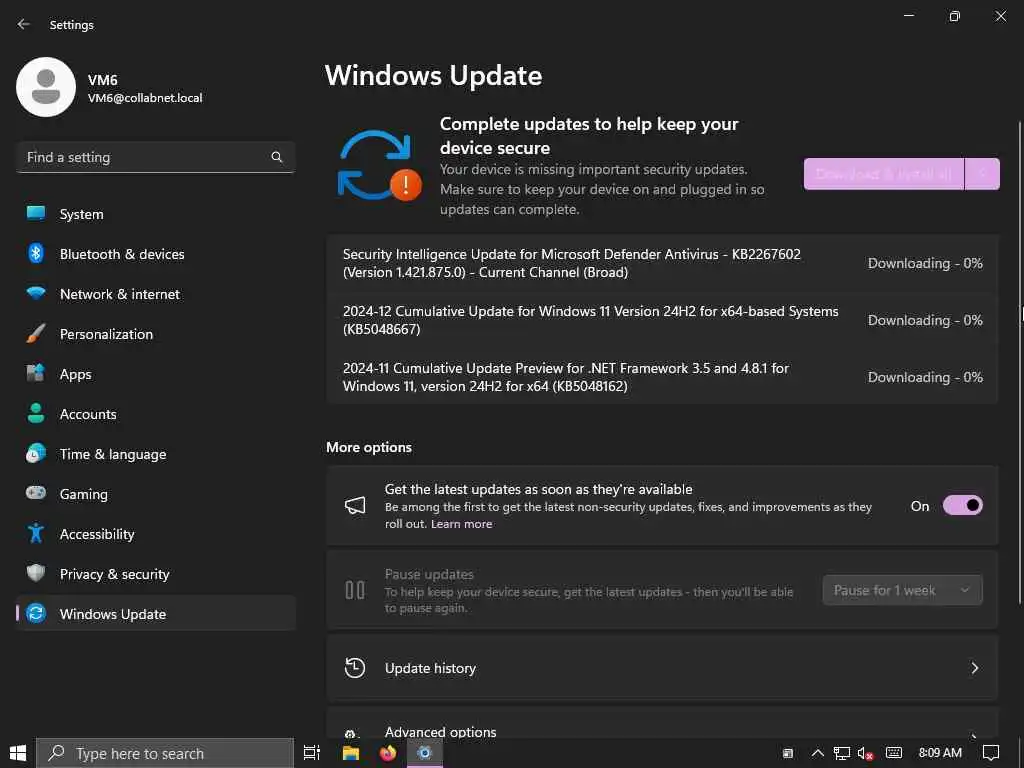Click the Windows Update sync icon in sidebar
The image size is (1024, 768).
click(36, 613)
